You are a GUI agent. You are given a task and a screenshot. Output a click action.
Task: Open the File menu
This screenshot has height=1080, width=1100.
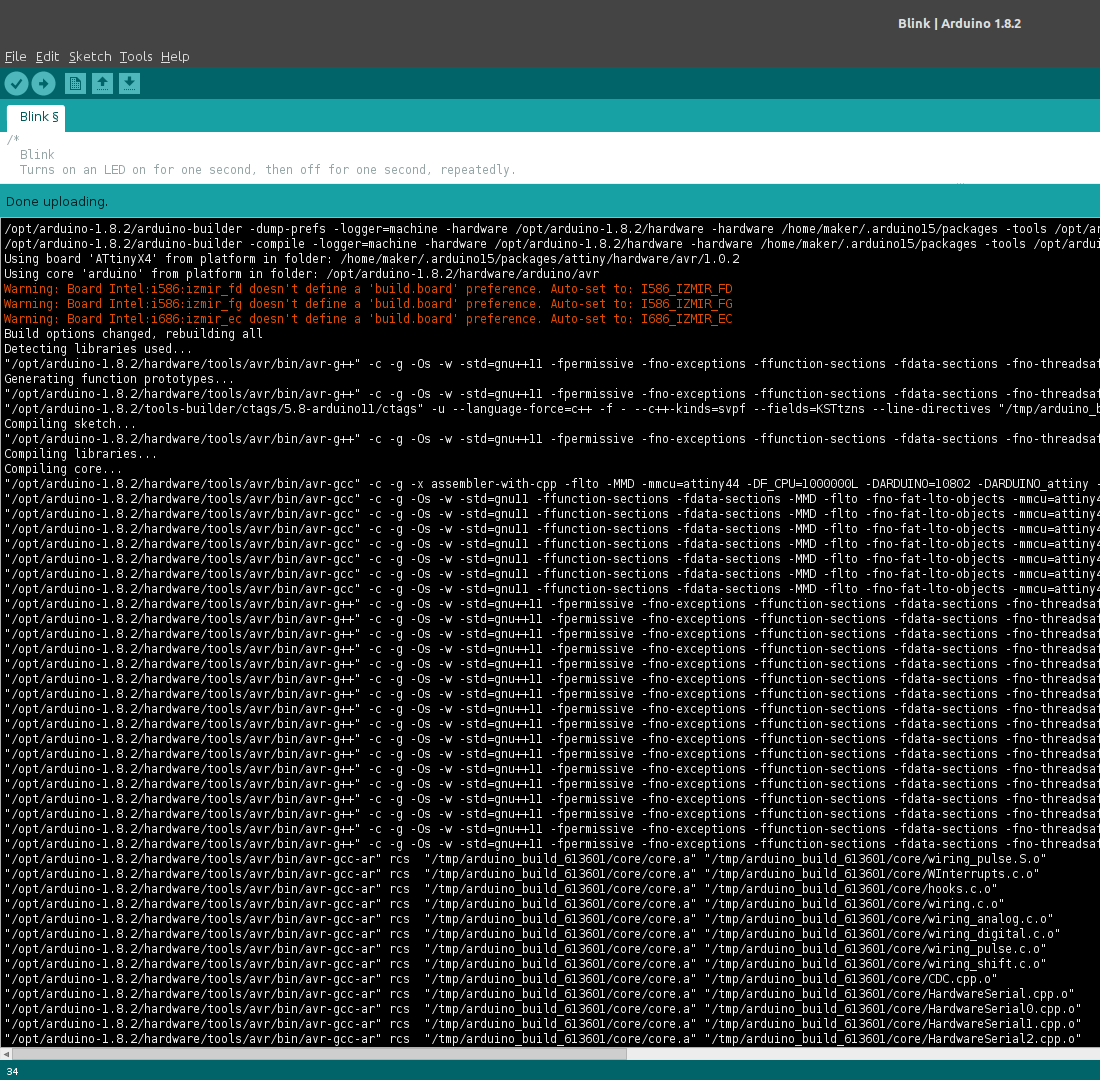click(x=15, y=57)
